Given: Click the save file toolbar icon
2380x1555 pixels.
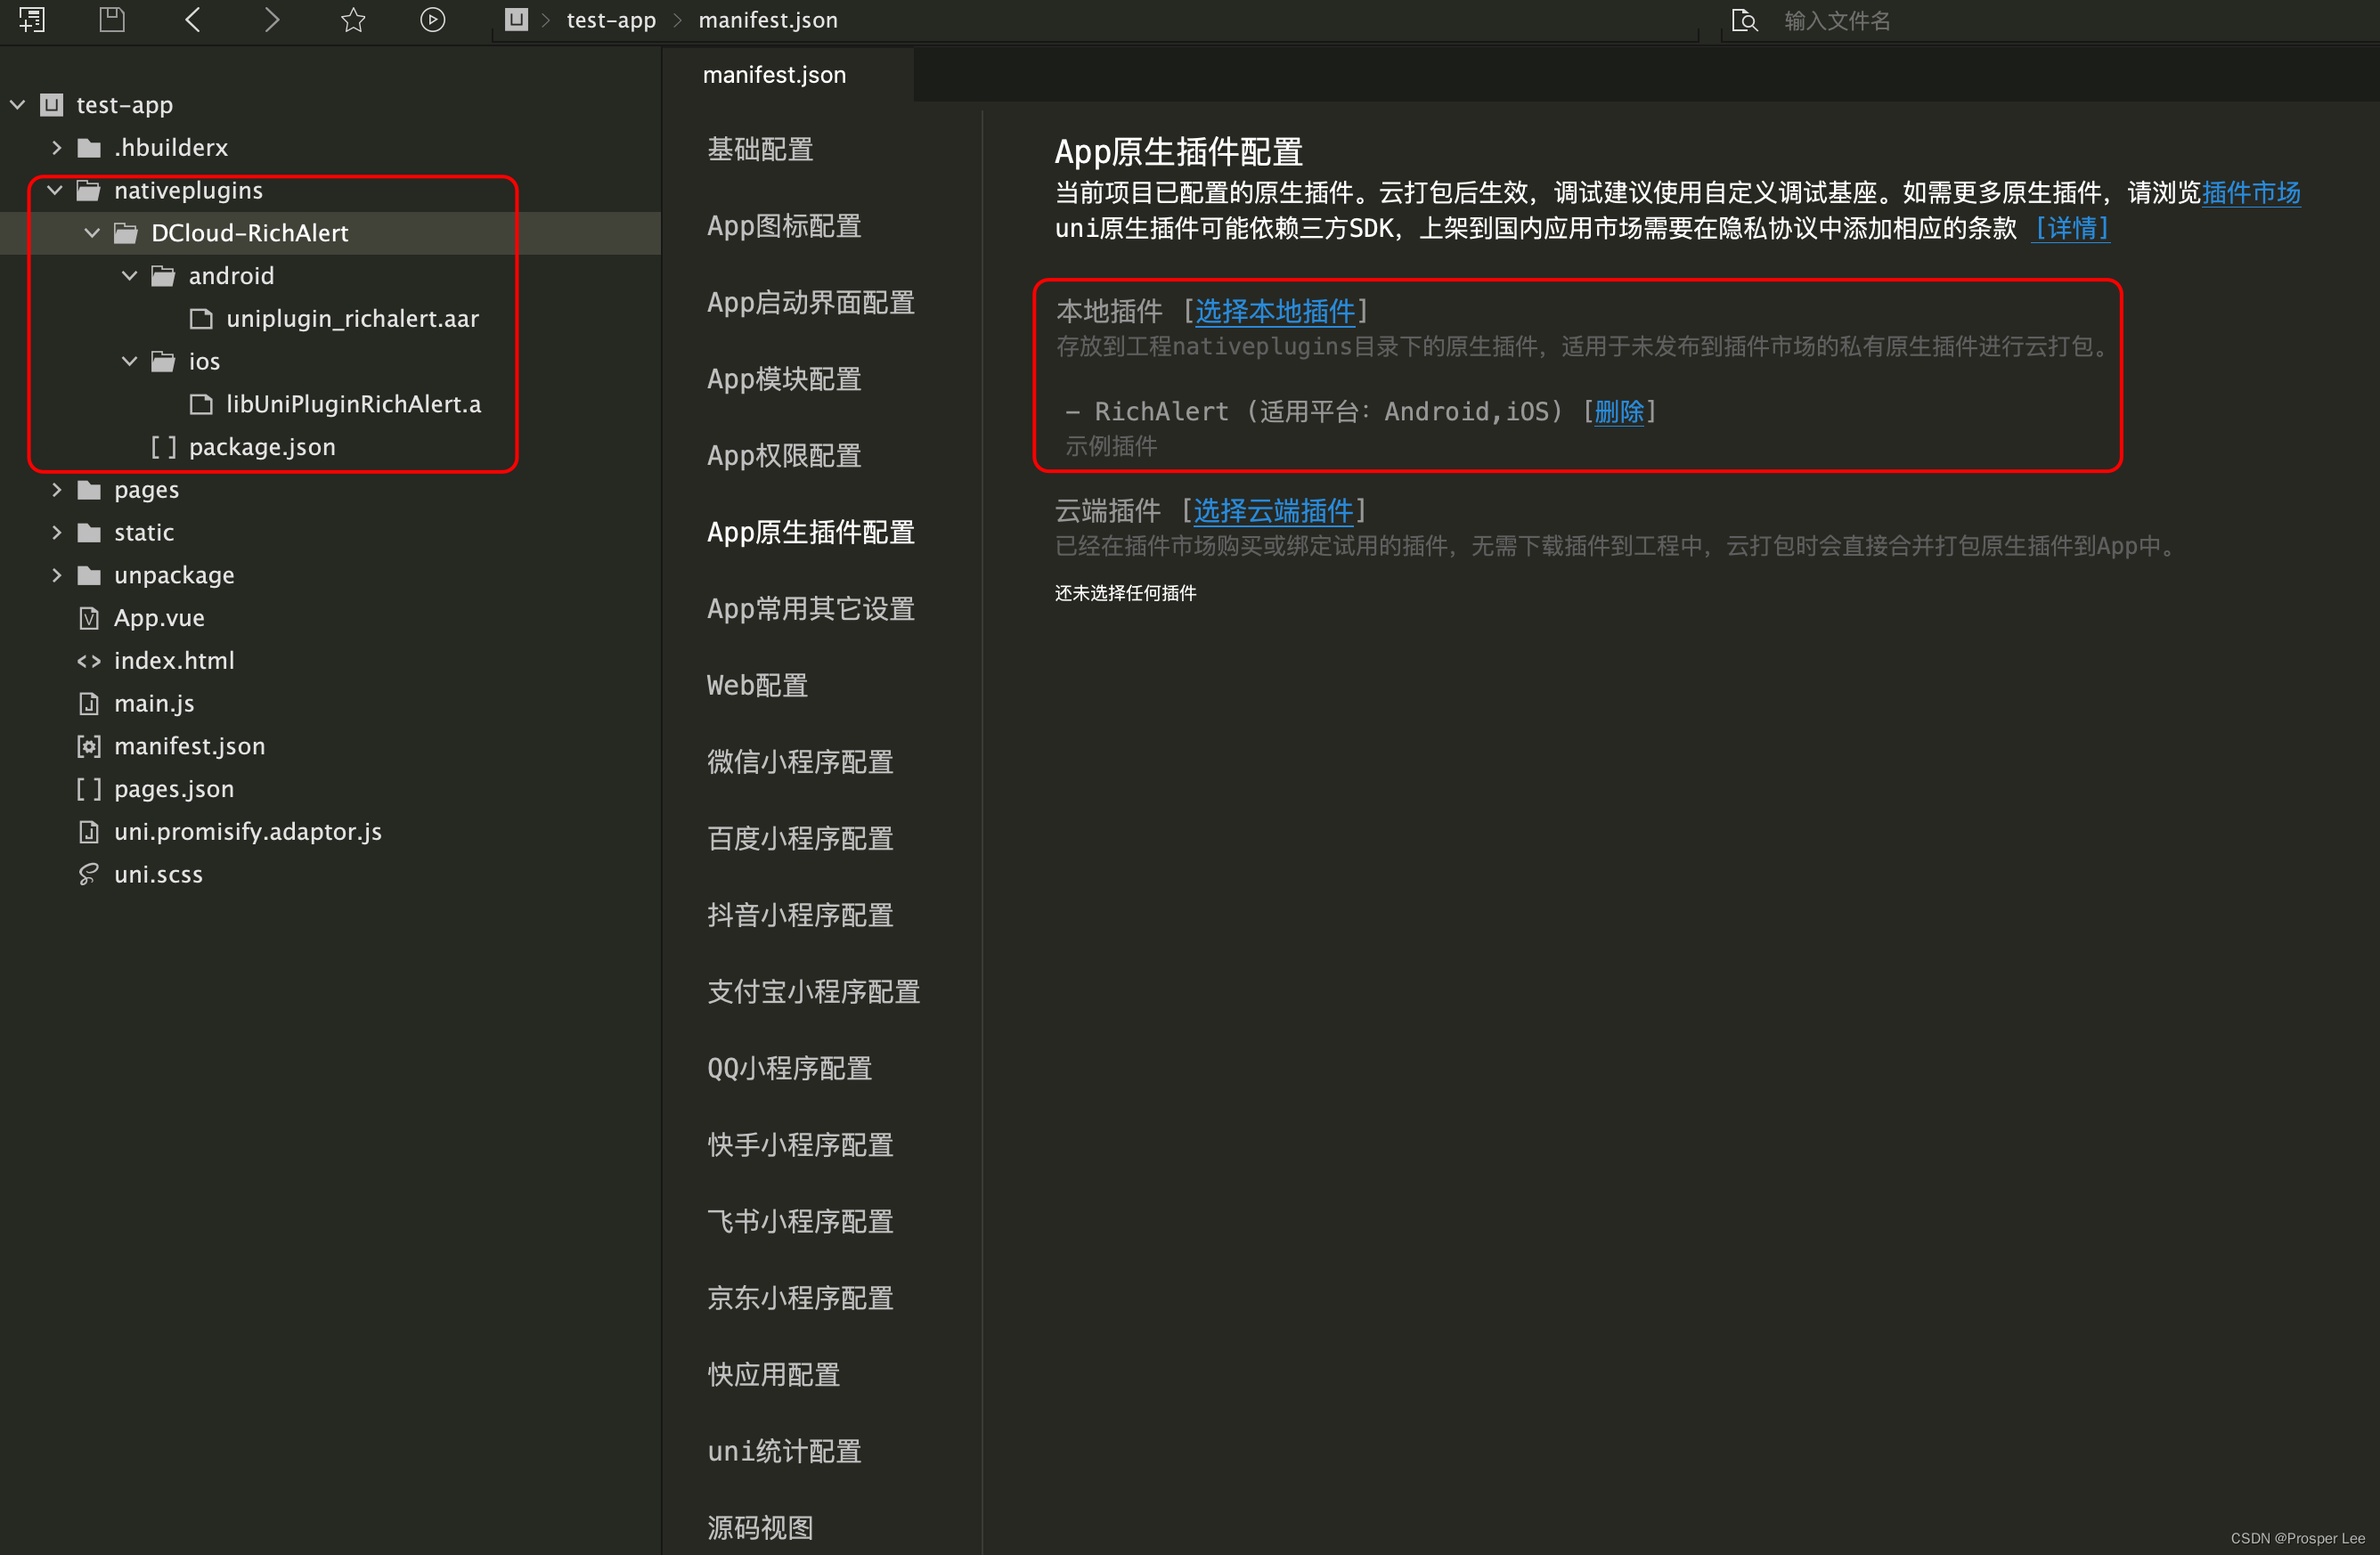Looking at the screenshot, I should pos(112,20).
